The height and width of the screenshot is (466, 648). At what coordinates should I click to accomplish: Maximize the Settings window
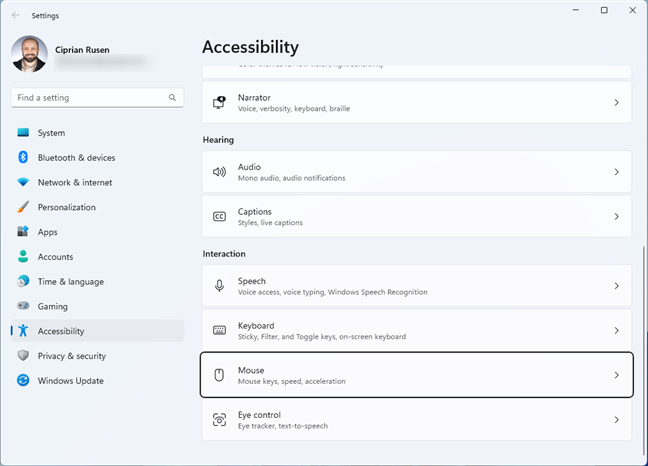604,10
